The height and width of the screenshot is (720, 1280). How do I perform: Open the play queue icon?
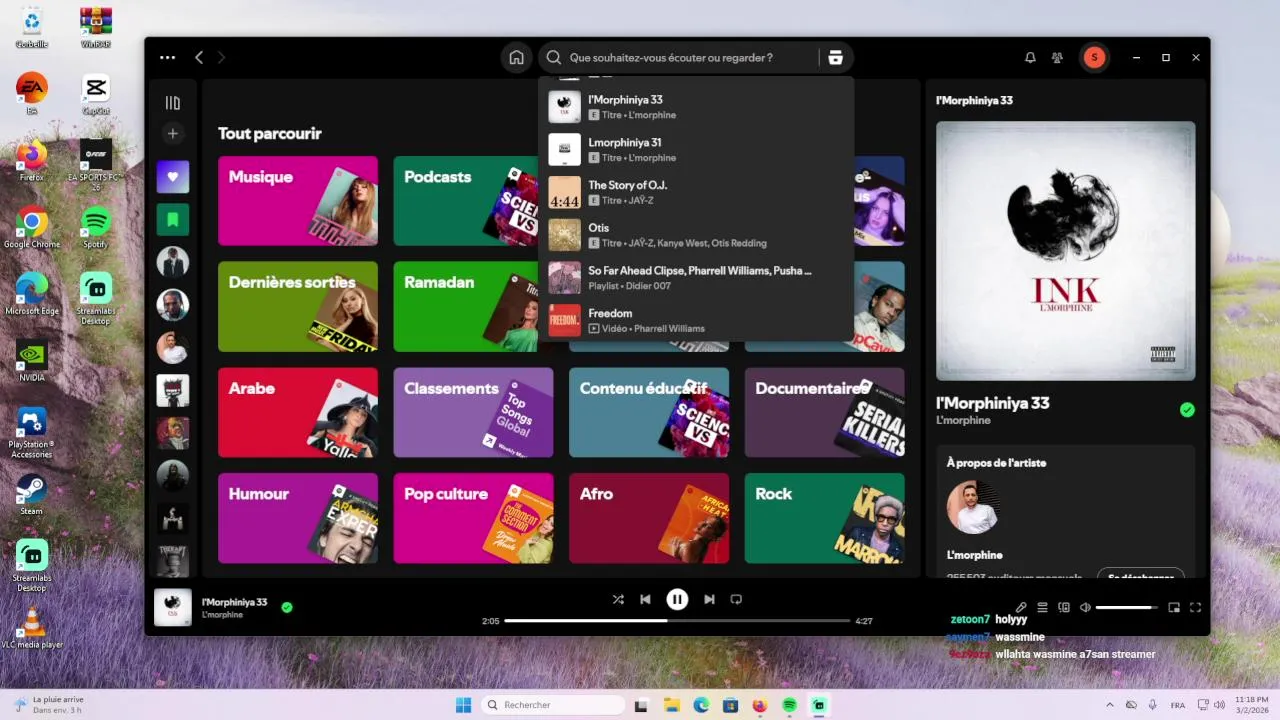tap(1042, 607)
